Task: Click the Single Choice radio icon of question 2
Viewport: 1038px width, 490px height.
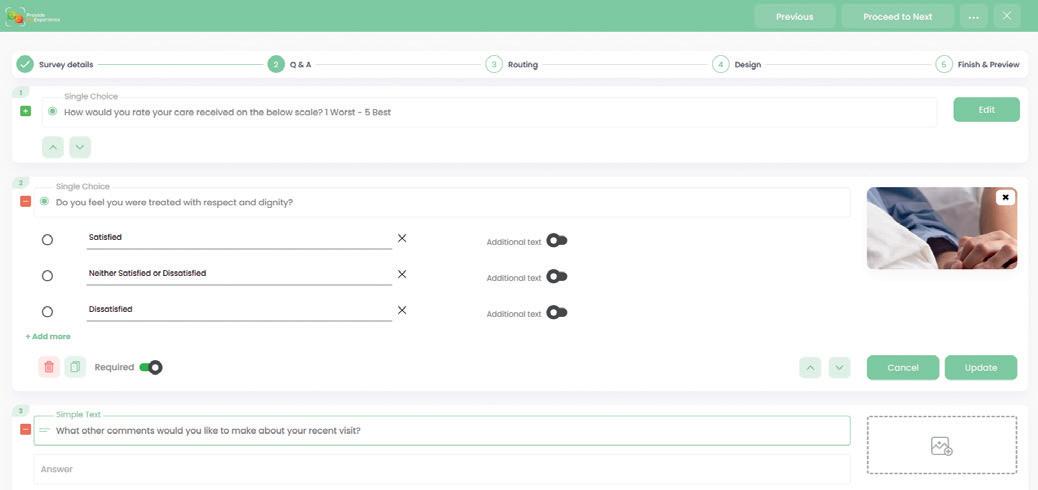Action: coord(44,201)
